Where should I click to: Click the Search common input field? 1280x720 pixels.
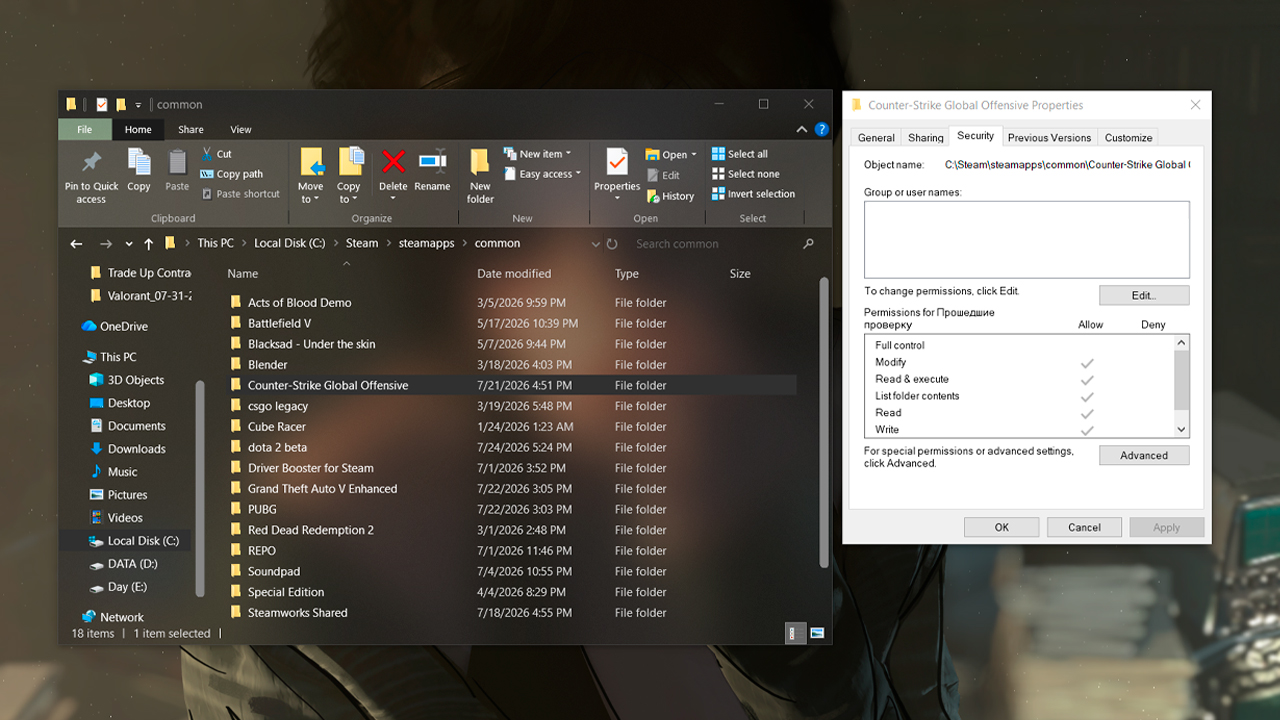(715, 243)
